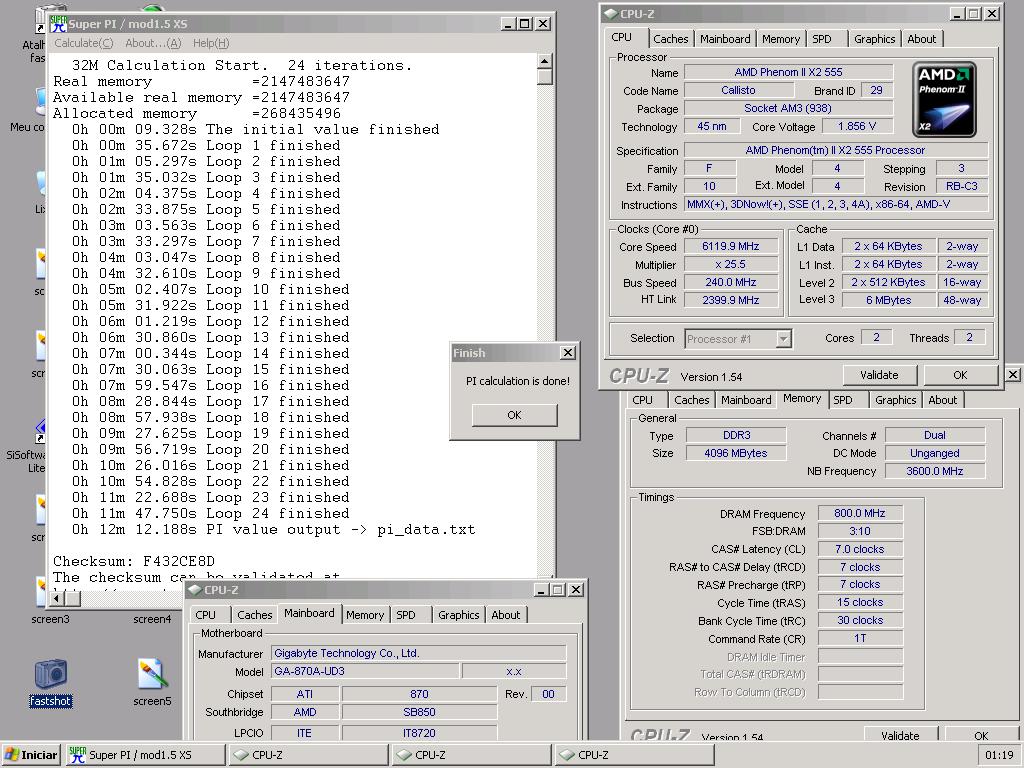
Task: Open the Help menu in Super PI
Action: (211, 43)
